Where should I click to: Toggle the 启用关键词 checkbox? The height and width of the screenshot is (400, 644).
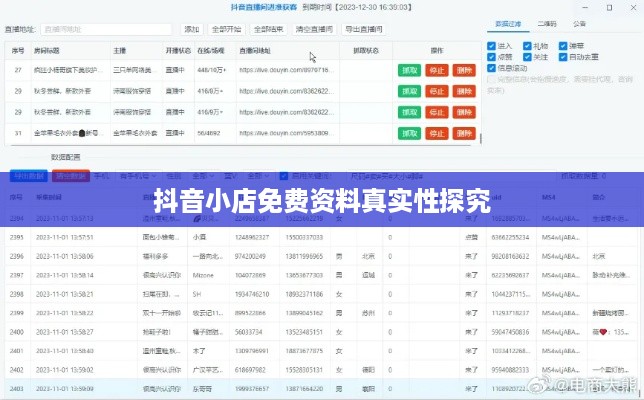pyautogui.click(x=283, y=176)
